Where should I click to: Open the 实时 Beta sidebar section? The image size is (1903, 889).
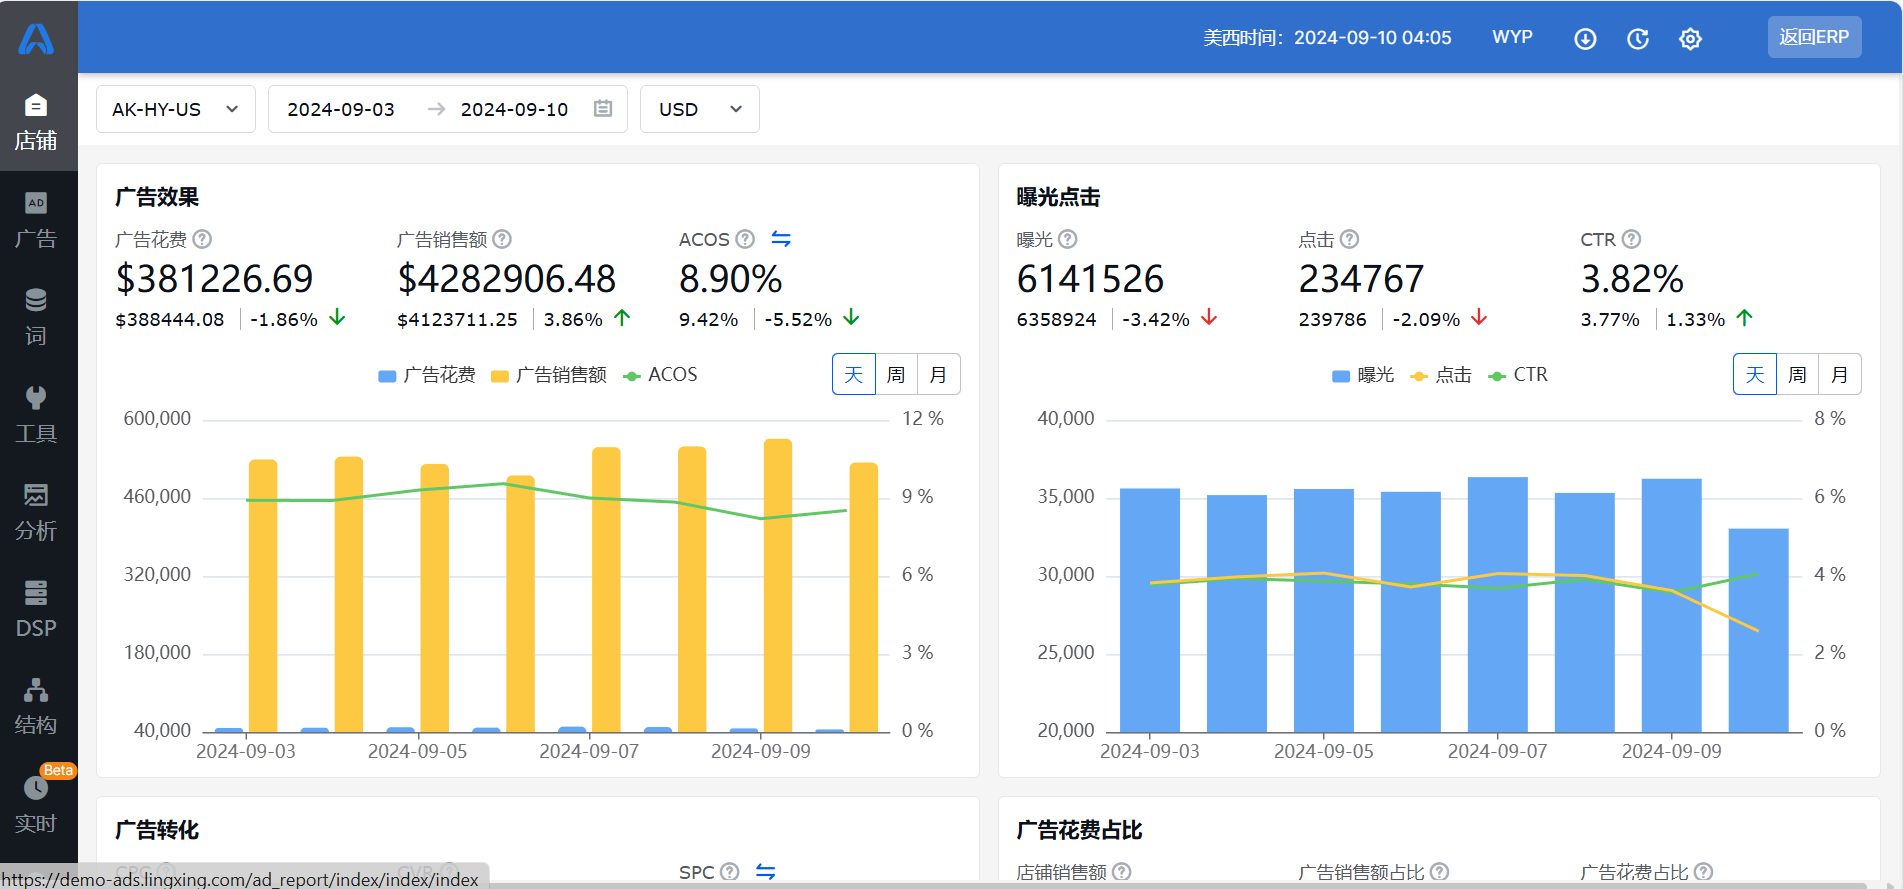[37, 804]
